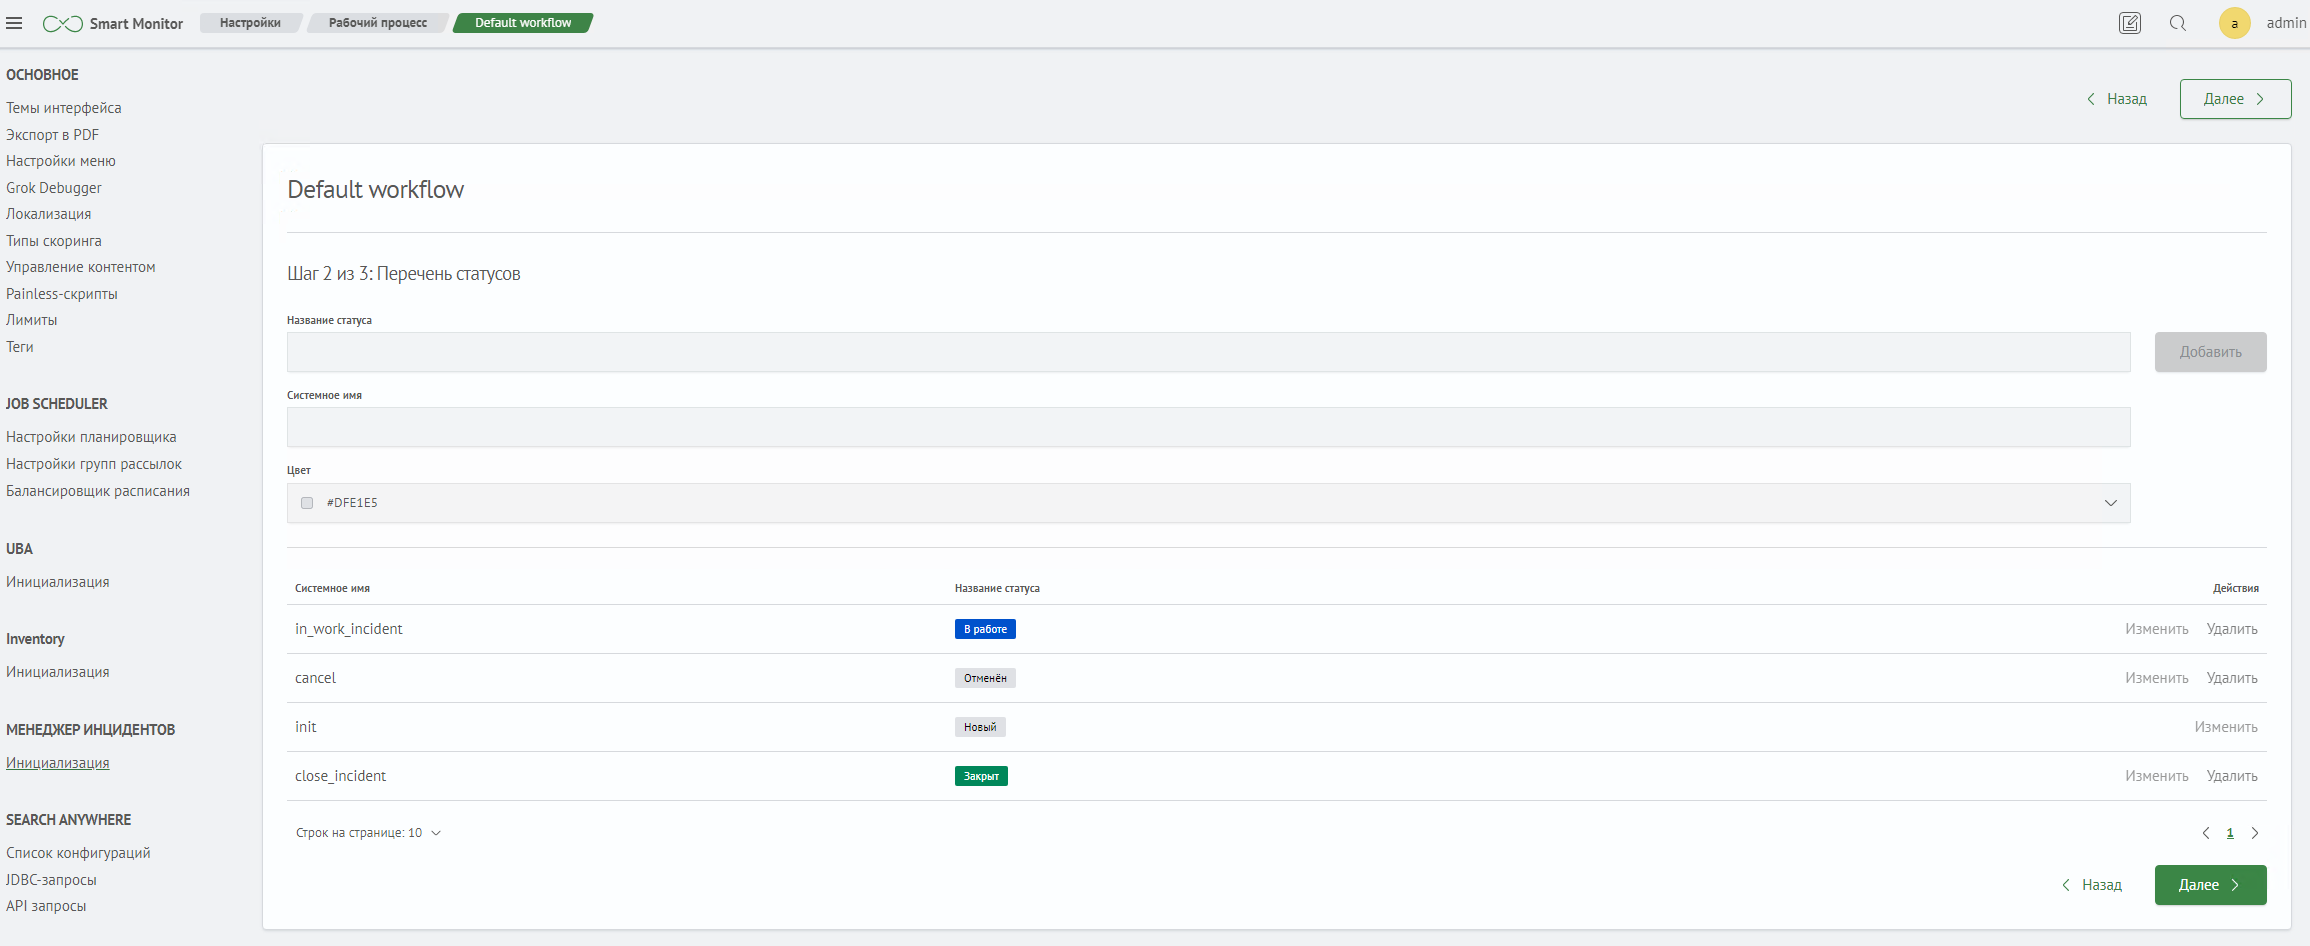
Task: Select the Default workflow breadcrumb tab
Action: [523, 23]
